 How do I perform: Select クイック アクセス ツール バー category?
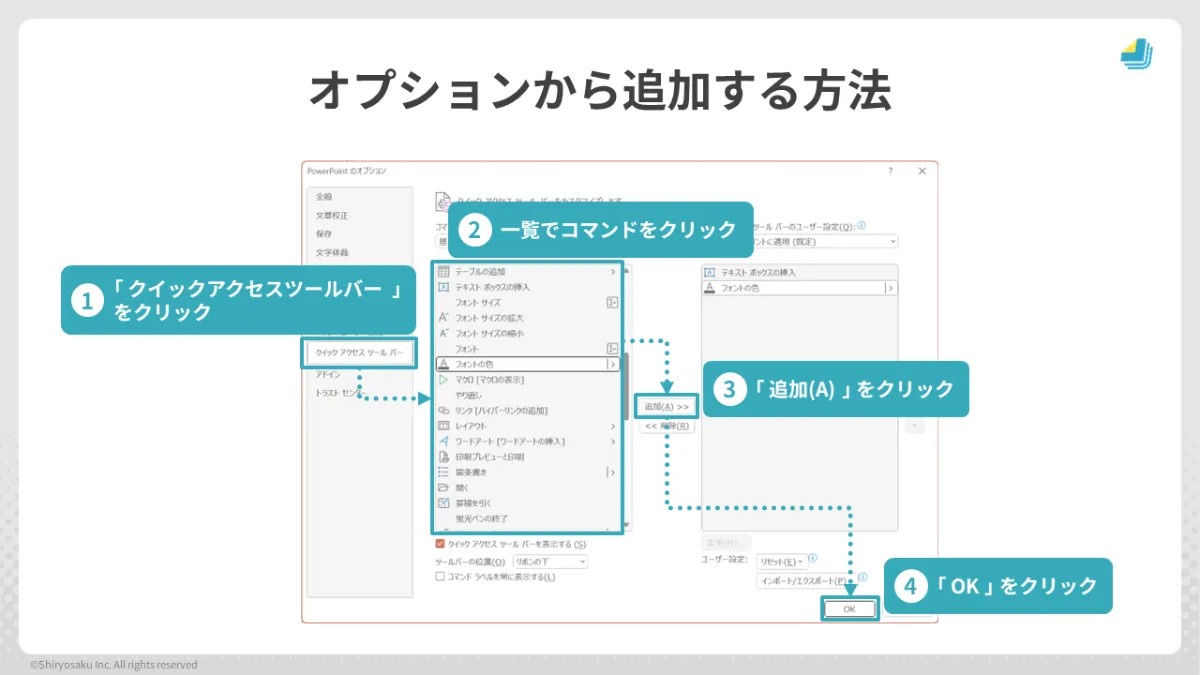pos(358,353)
